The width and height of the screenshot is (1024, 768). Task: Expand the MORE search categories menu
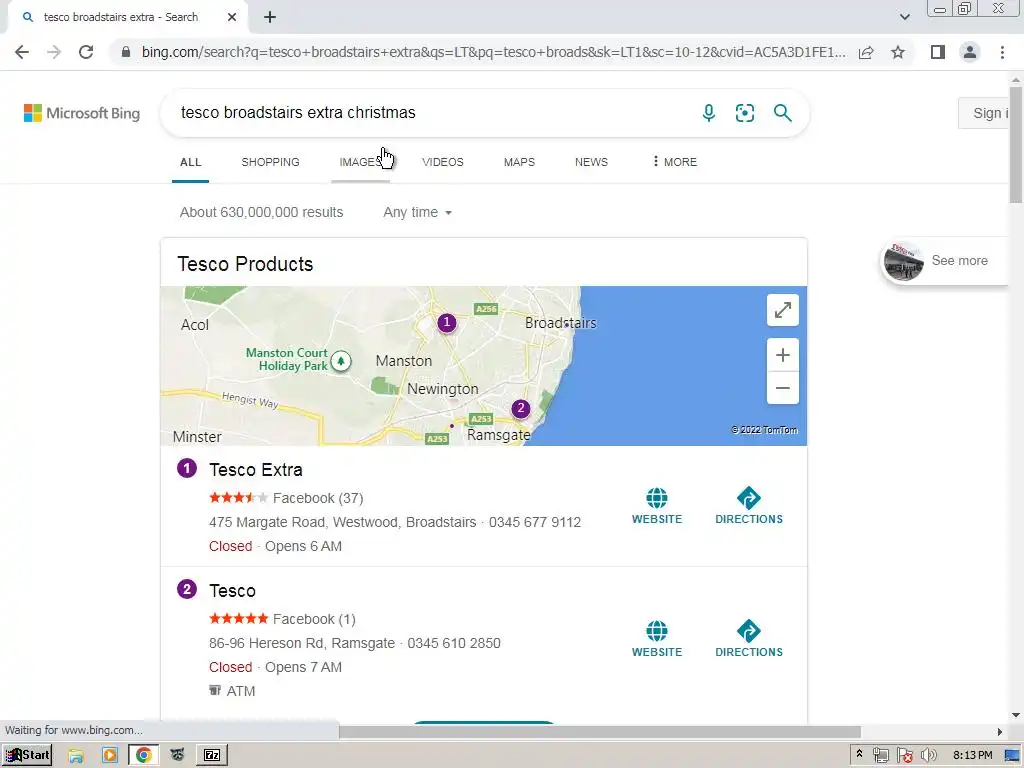click(675, 162)
